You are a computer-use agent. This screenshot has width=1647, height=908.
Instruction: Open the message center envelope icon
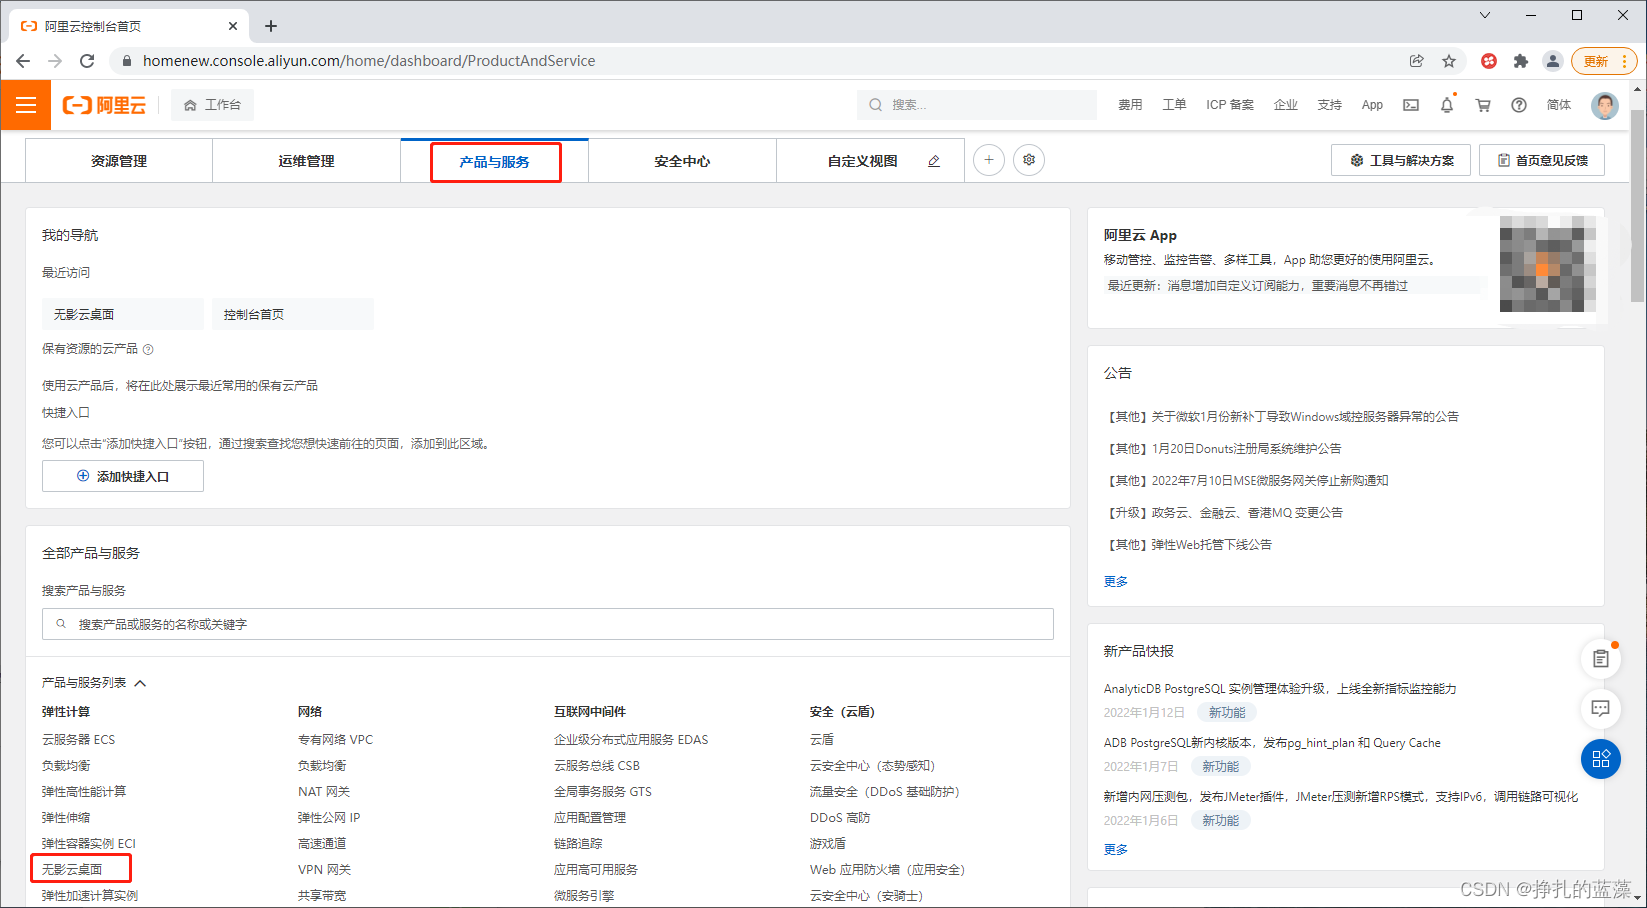coord(1410,104)
